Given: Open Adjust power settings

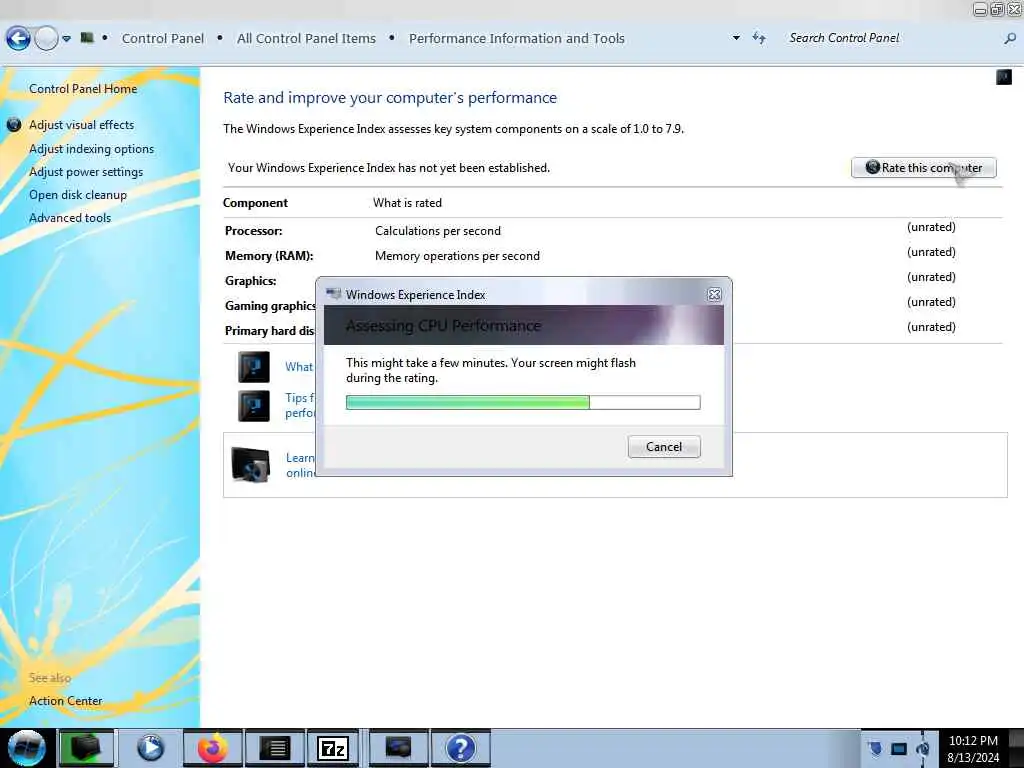Looking at the screenshot, I should [86, 172].
